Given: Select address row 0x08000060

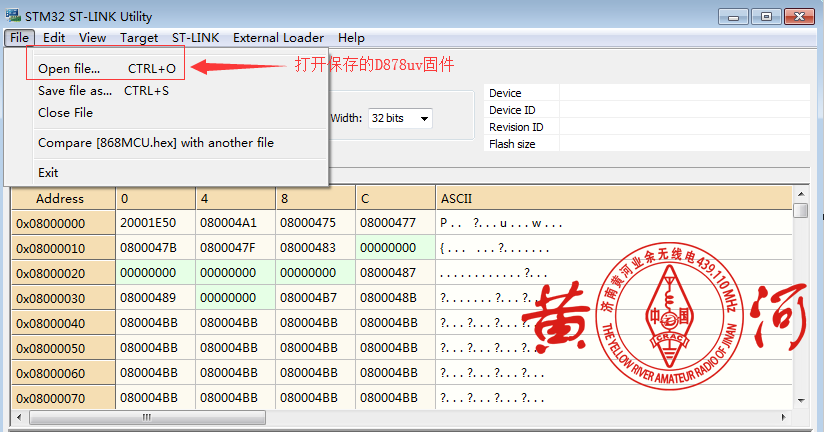Looking at the screenshot, I should coord(63,373).
